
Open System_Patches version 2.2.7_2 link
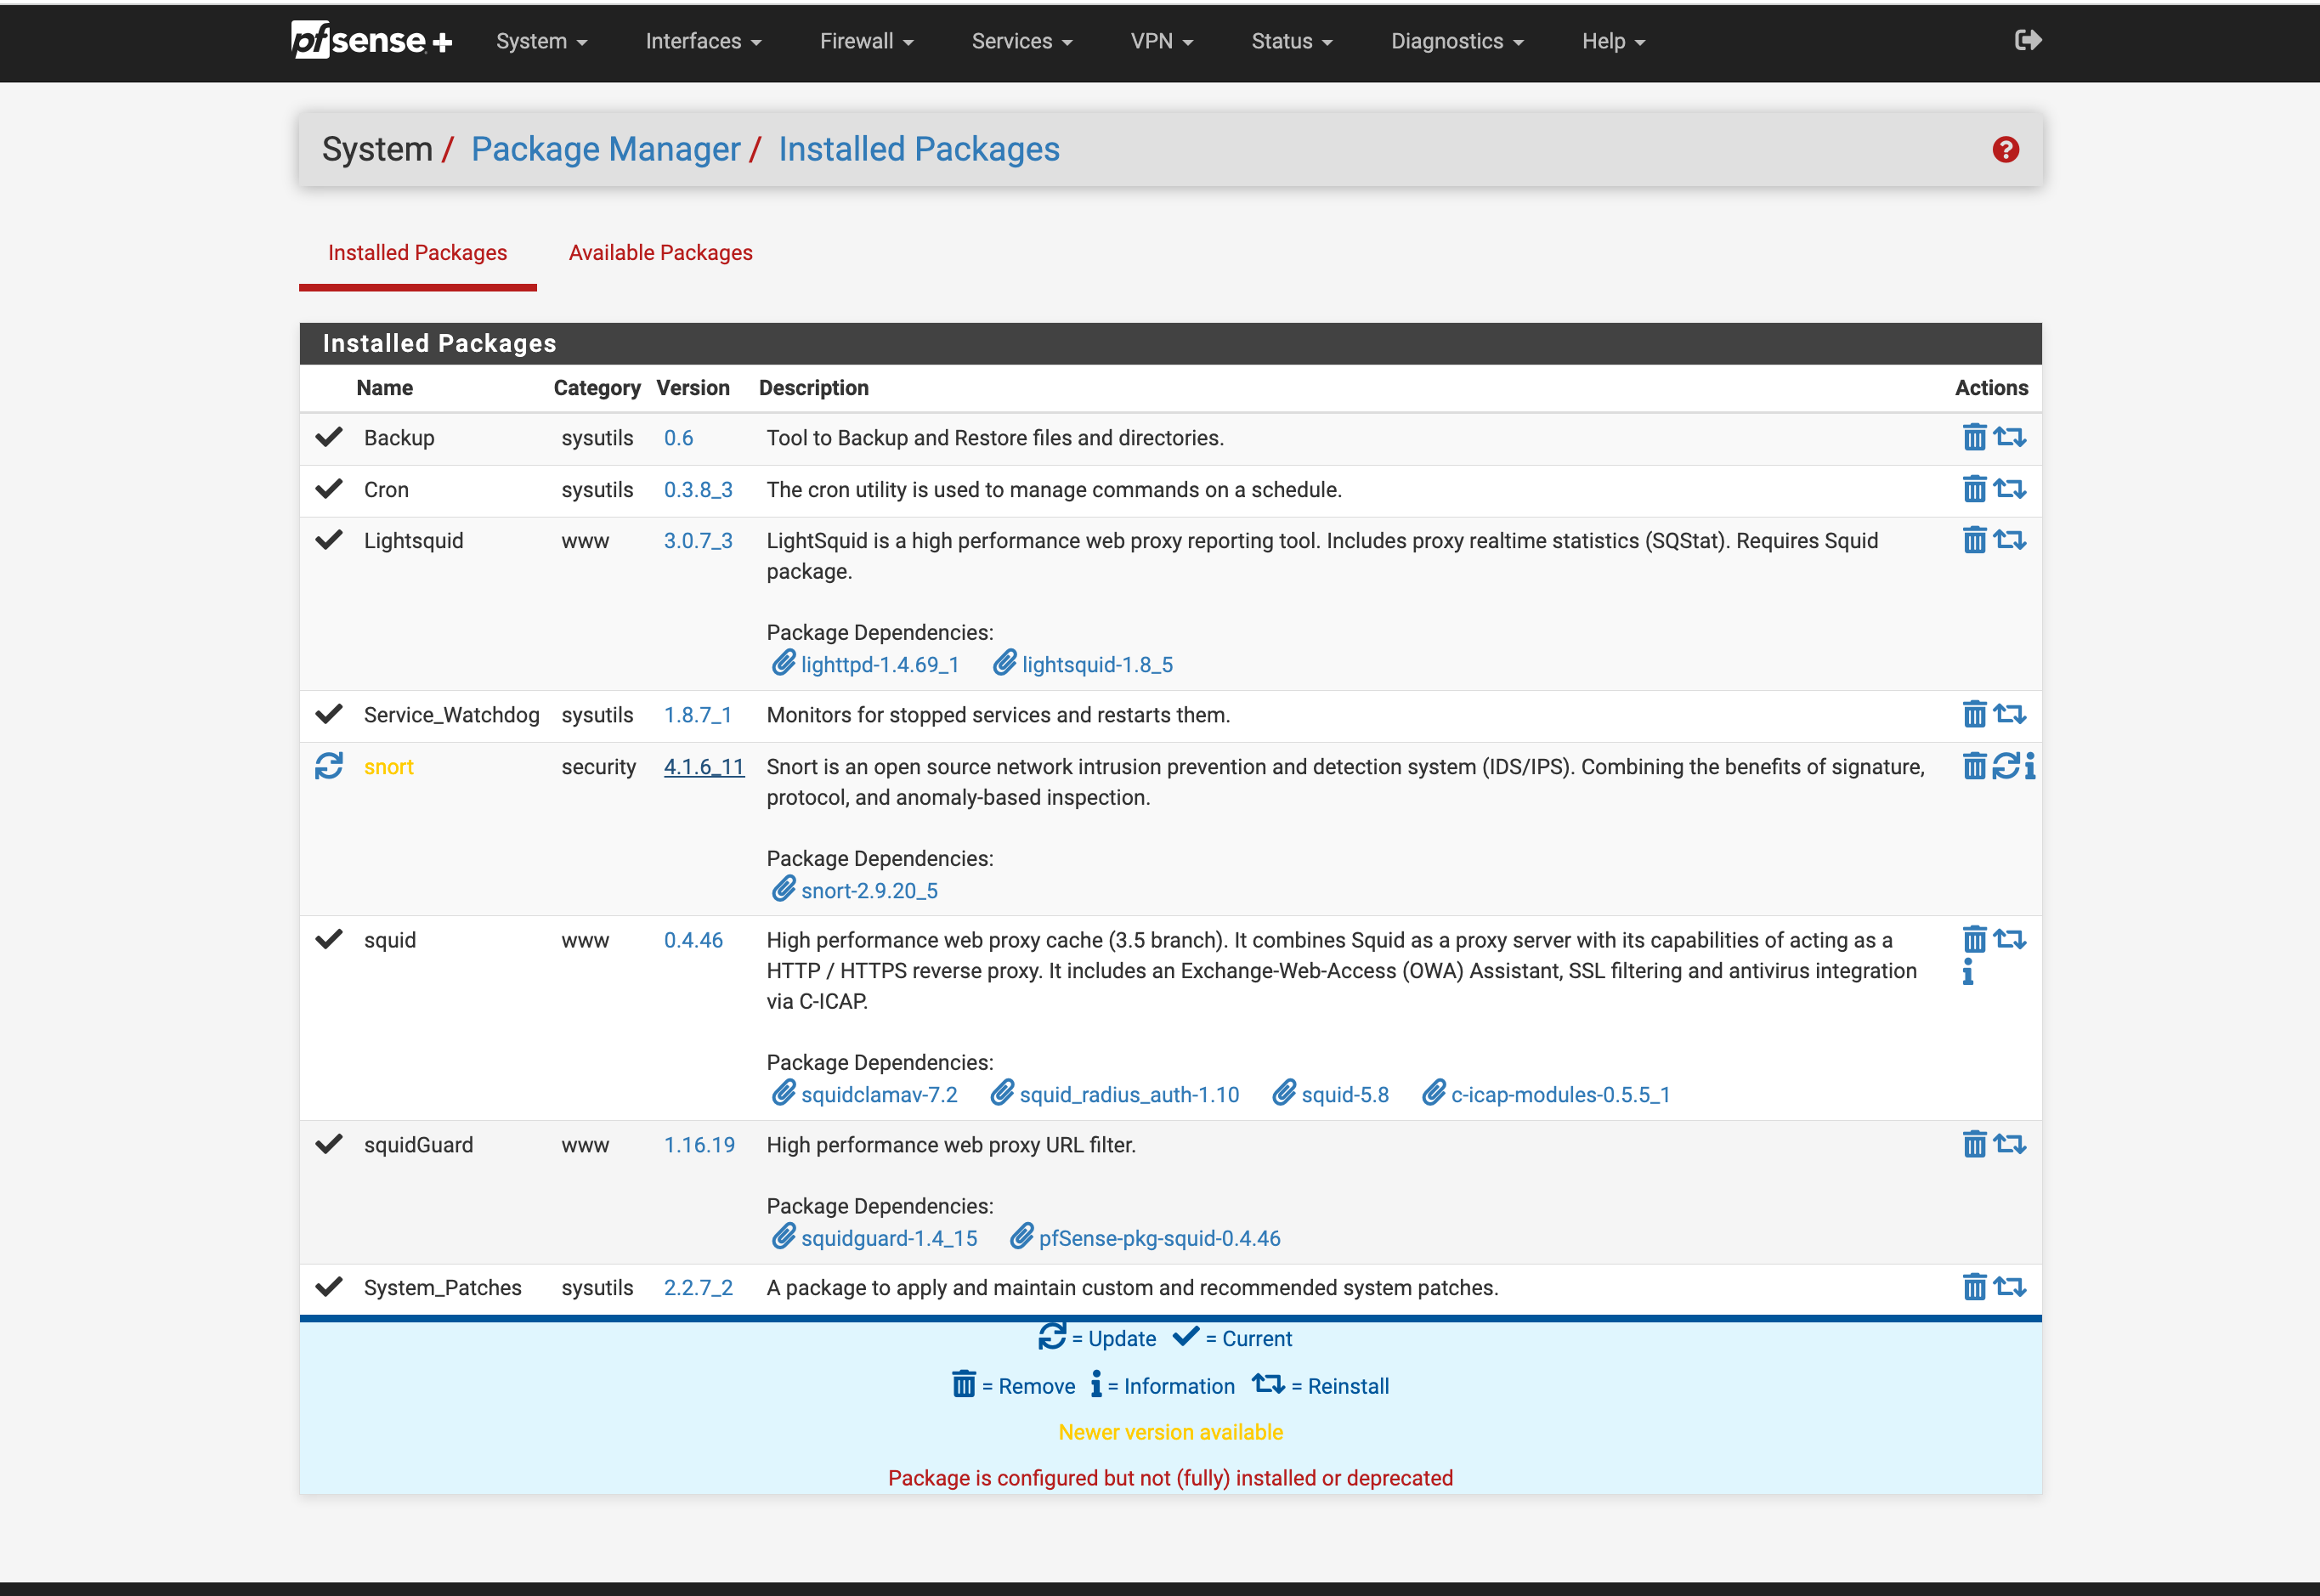point(698,1288)
